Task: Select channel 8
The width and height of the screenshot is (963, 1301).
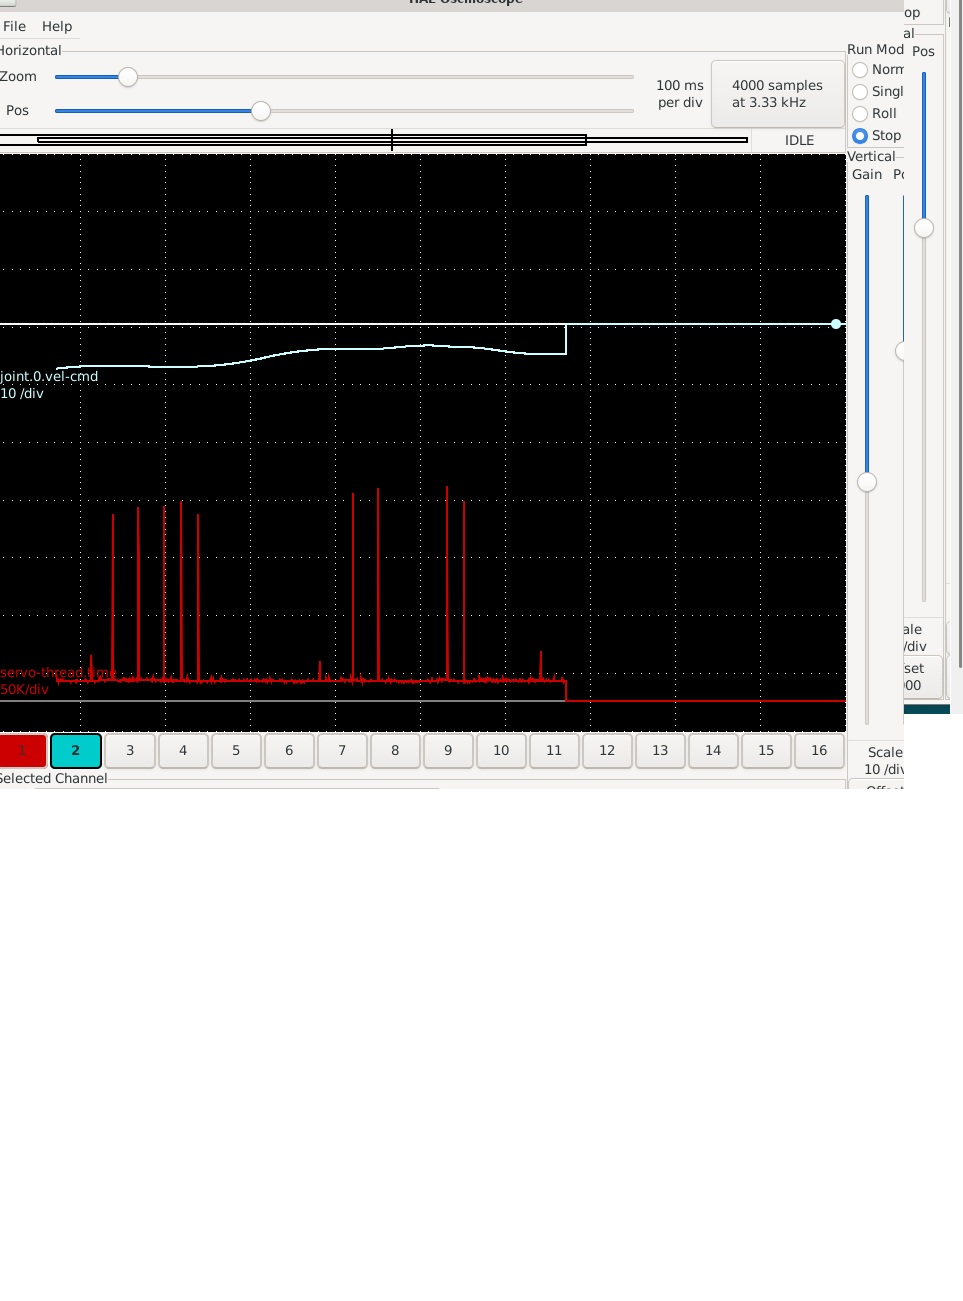Action: tap(394, 750)
